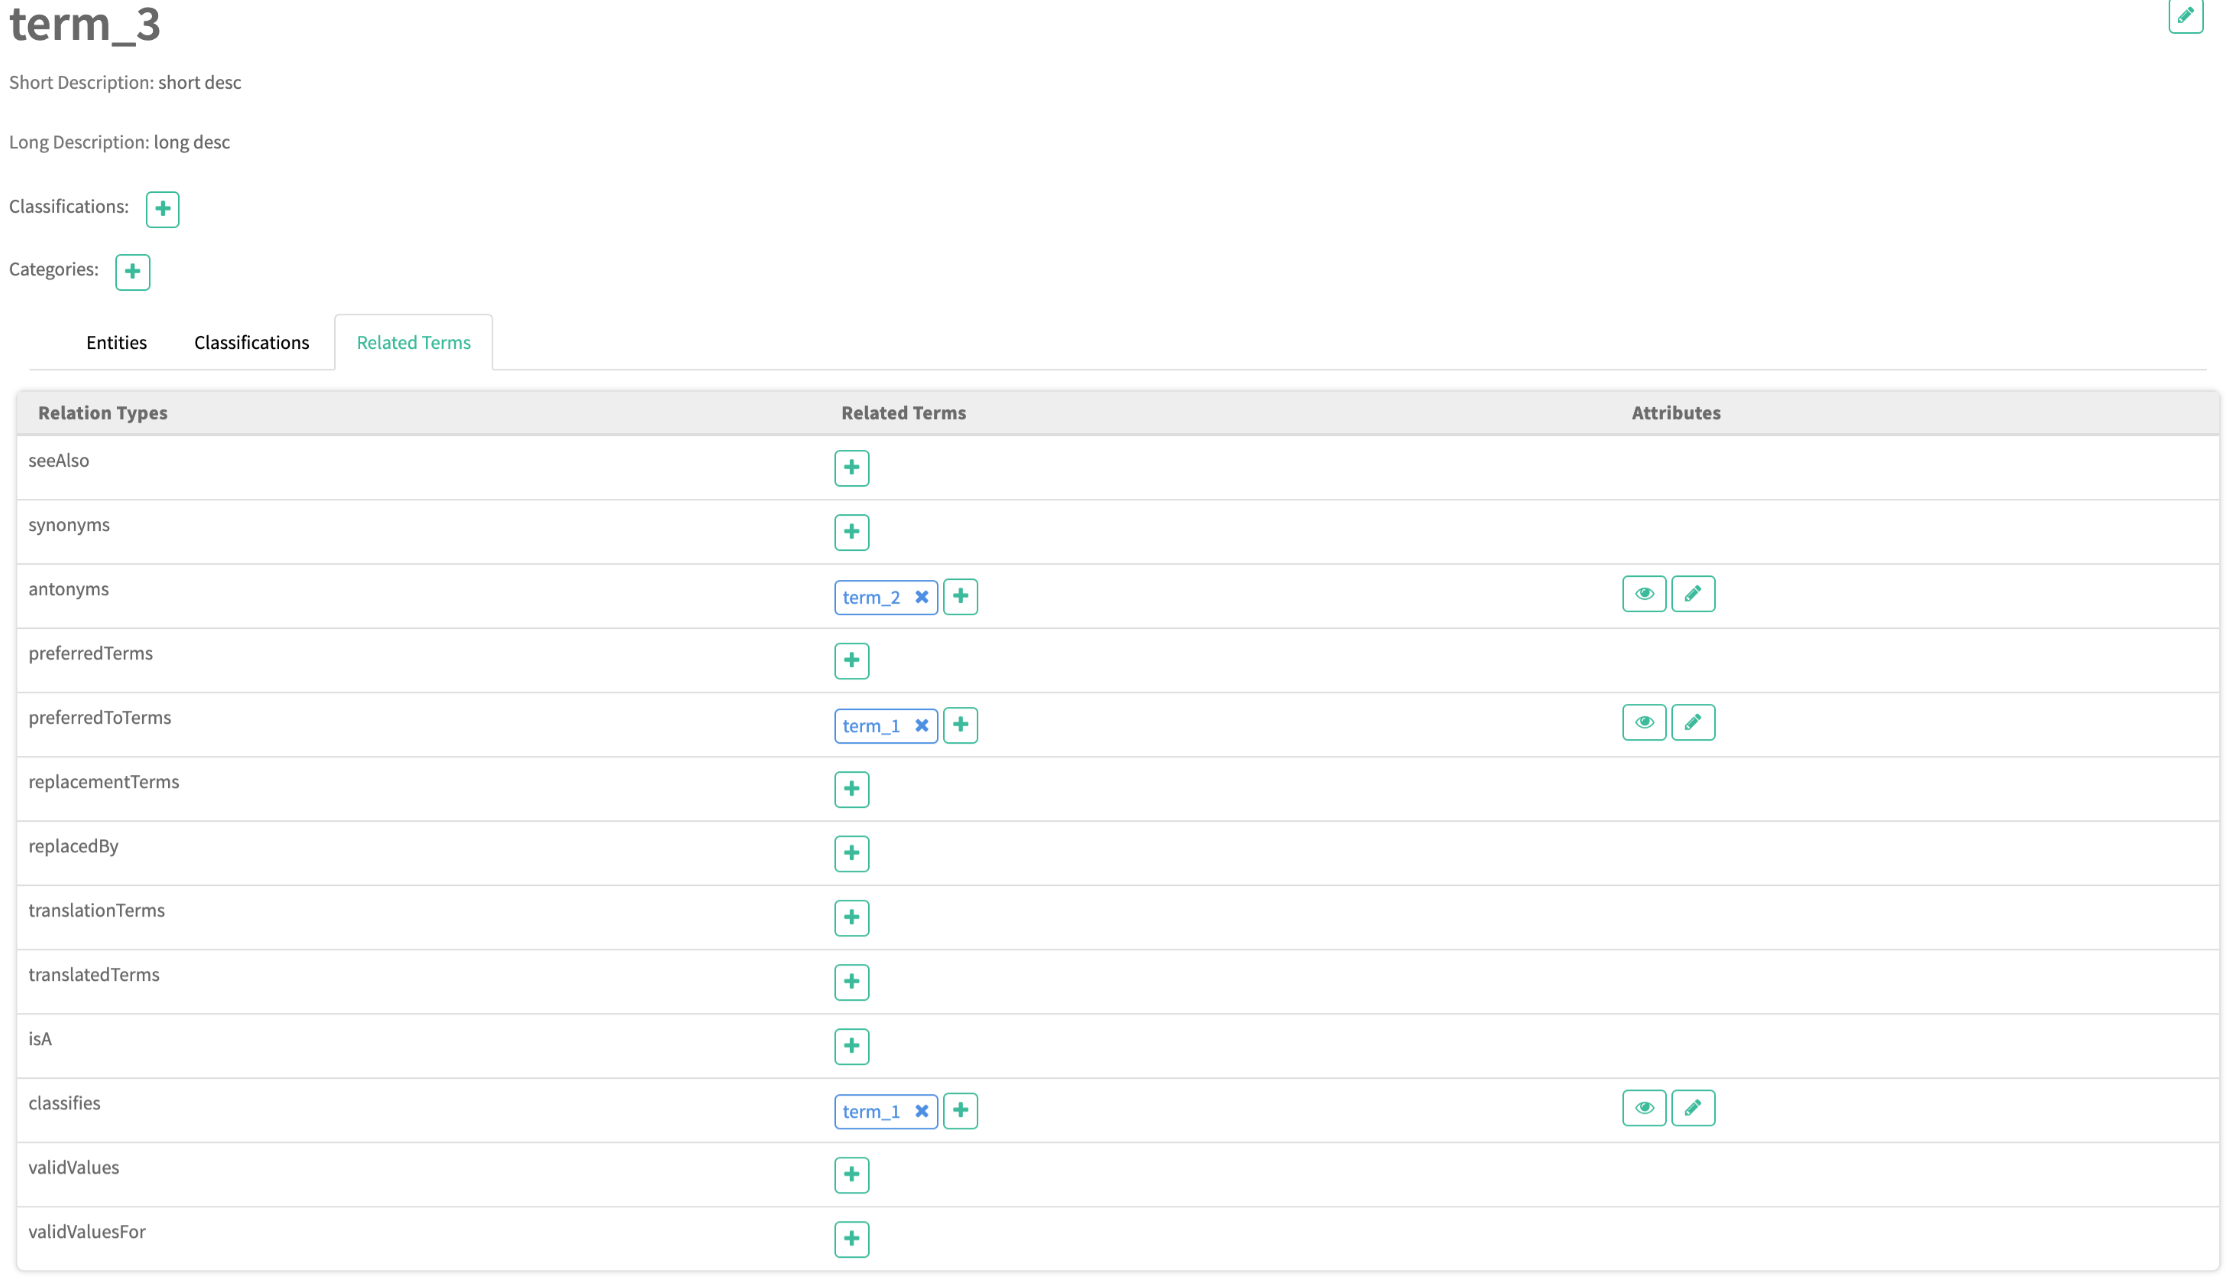Image resolution: width=2230 pixels, height=1278 pixels.
Task: Add a validValuesFor related term
Action: coord(851,1239)
